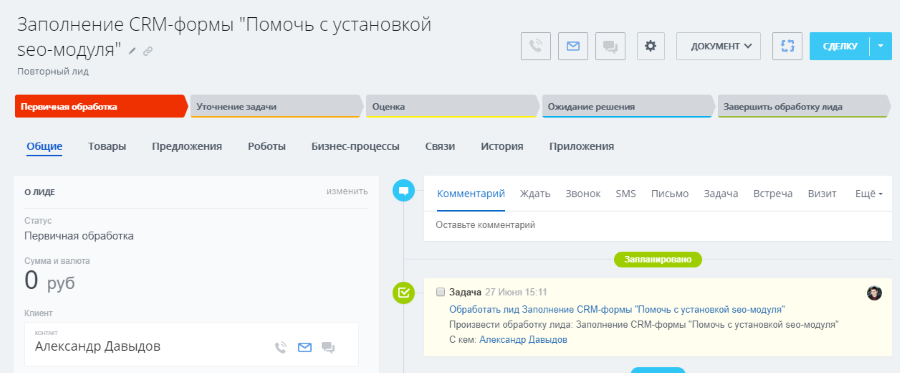Select the Ждать activity tab
Viewport: 900px width, 373px height.
(535, 193)
